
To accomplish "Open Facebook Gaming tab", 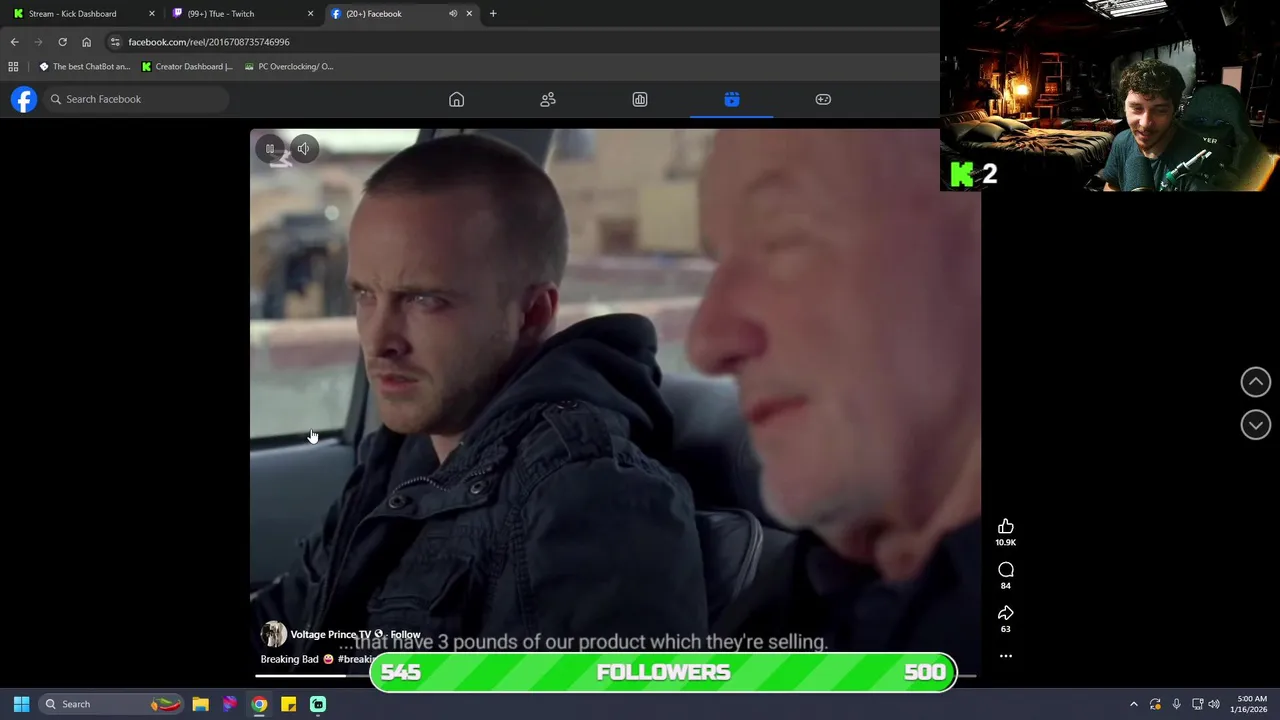I will pos(823,99).
